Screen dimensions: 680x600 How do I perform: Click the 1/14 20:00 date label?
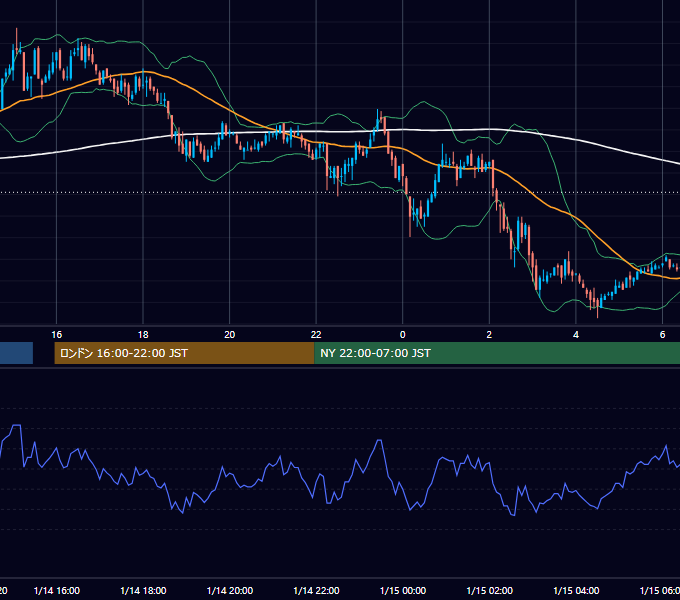pyautogui.click(x=229, y=590)
